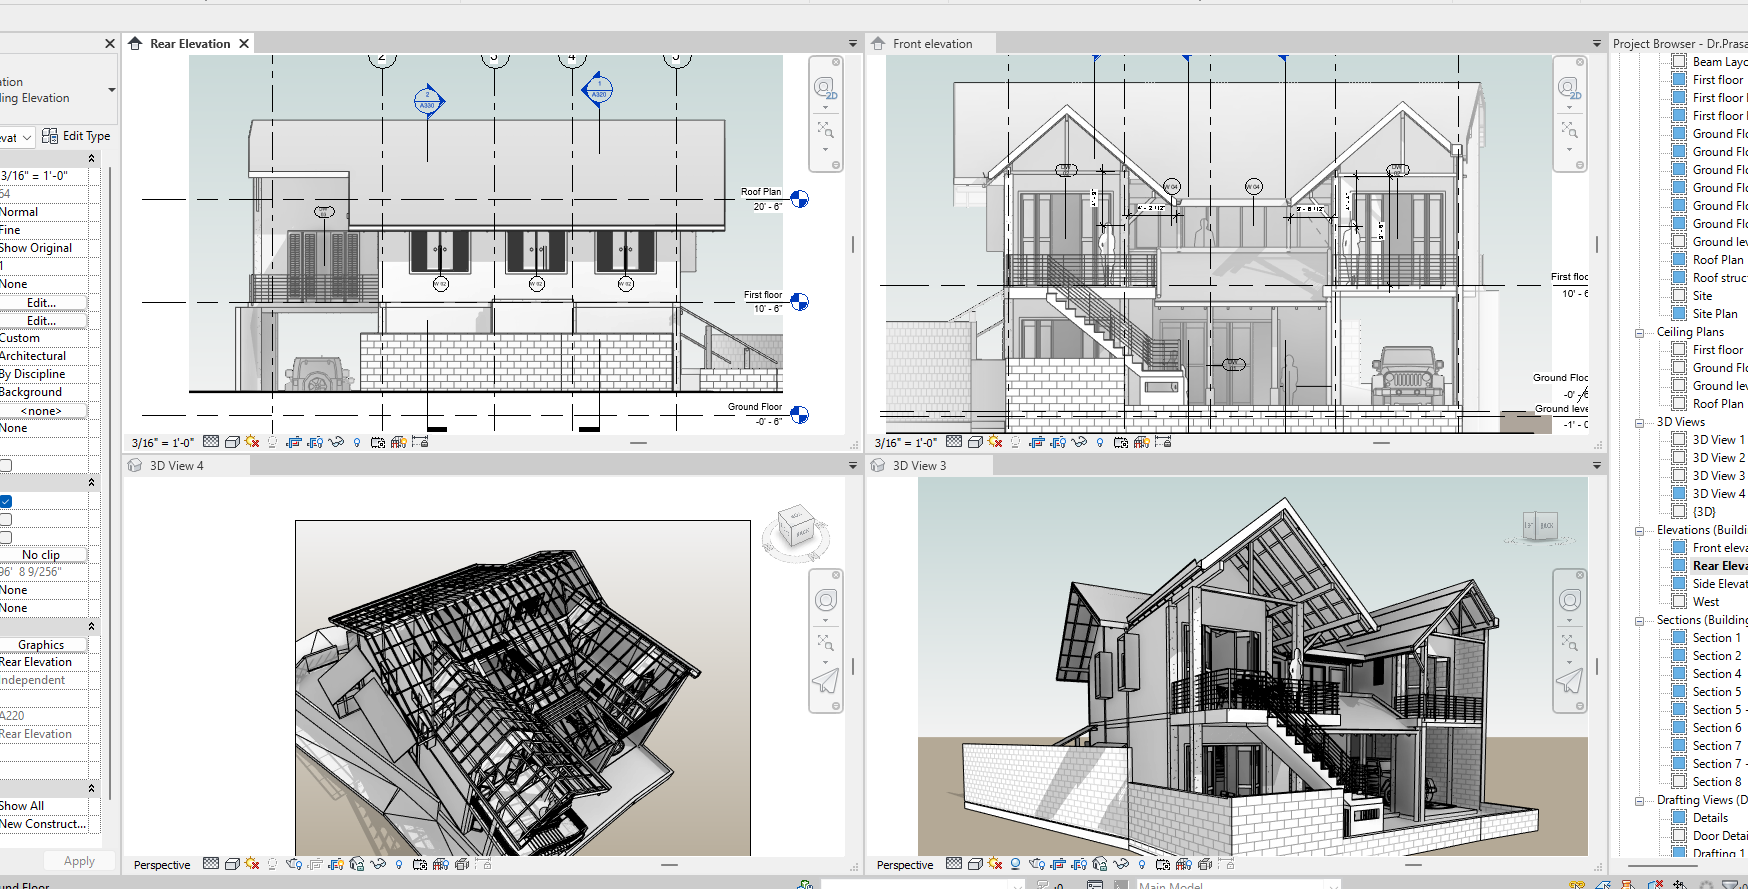
Task: Click Reveal Hidden Elements lightbulb in Rear Elevation
Action: click(x=357, y=442)
